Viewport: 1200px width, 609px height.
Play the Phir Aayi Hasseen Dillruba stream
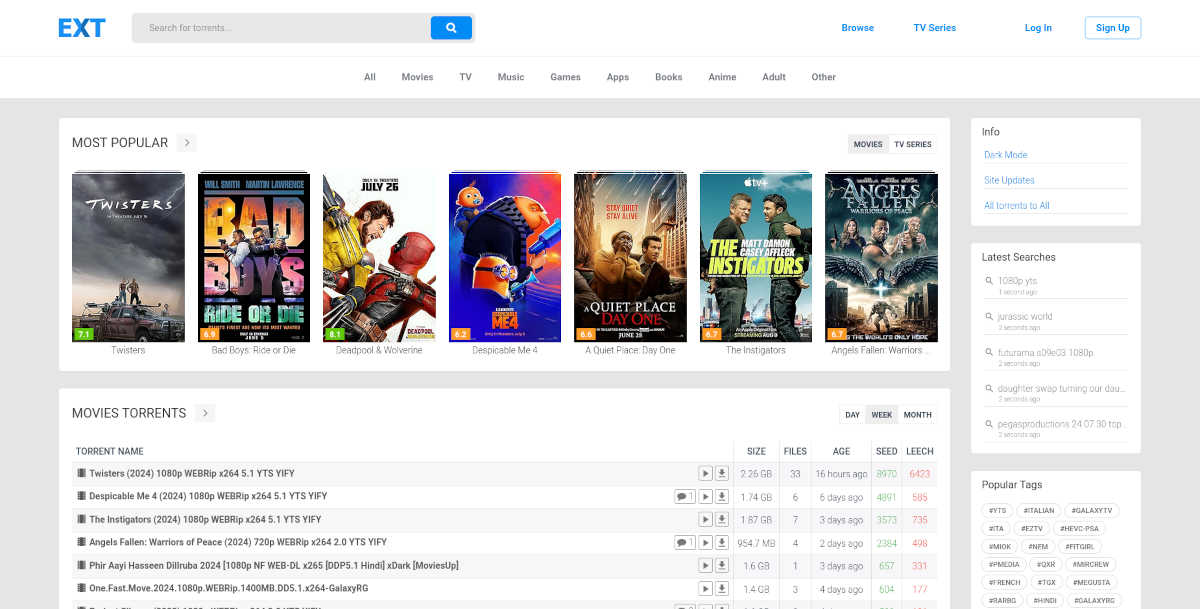coord(705,566)
